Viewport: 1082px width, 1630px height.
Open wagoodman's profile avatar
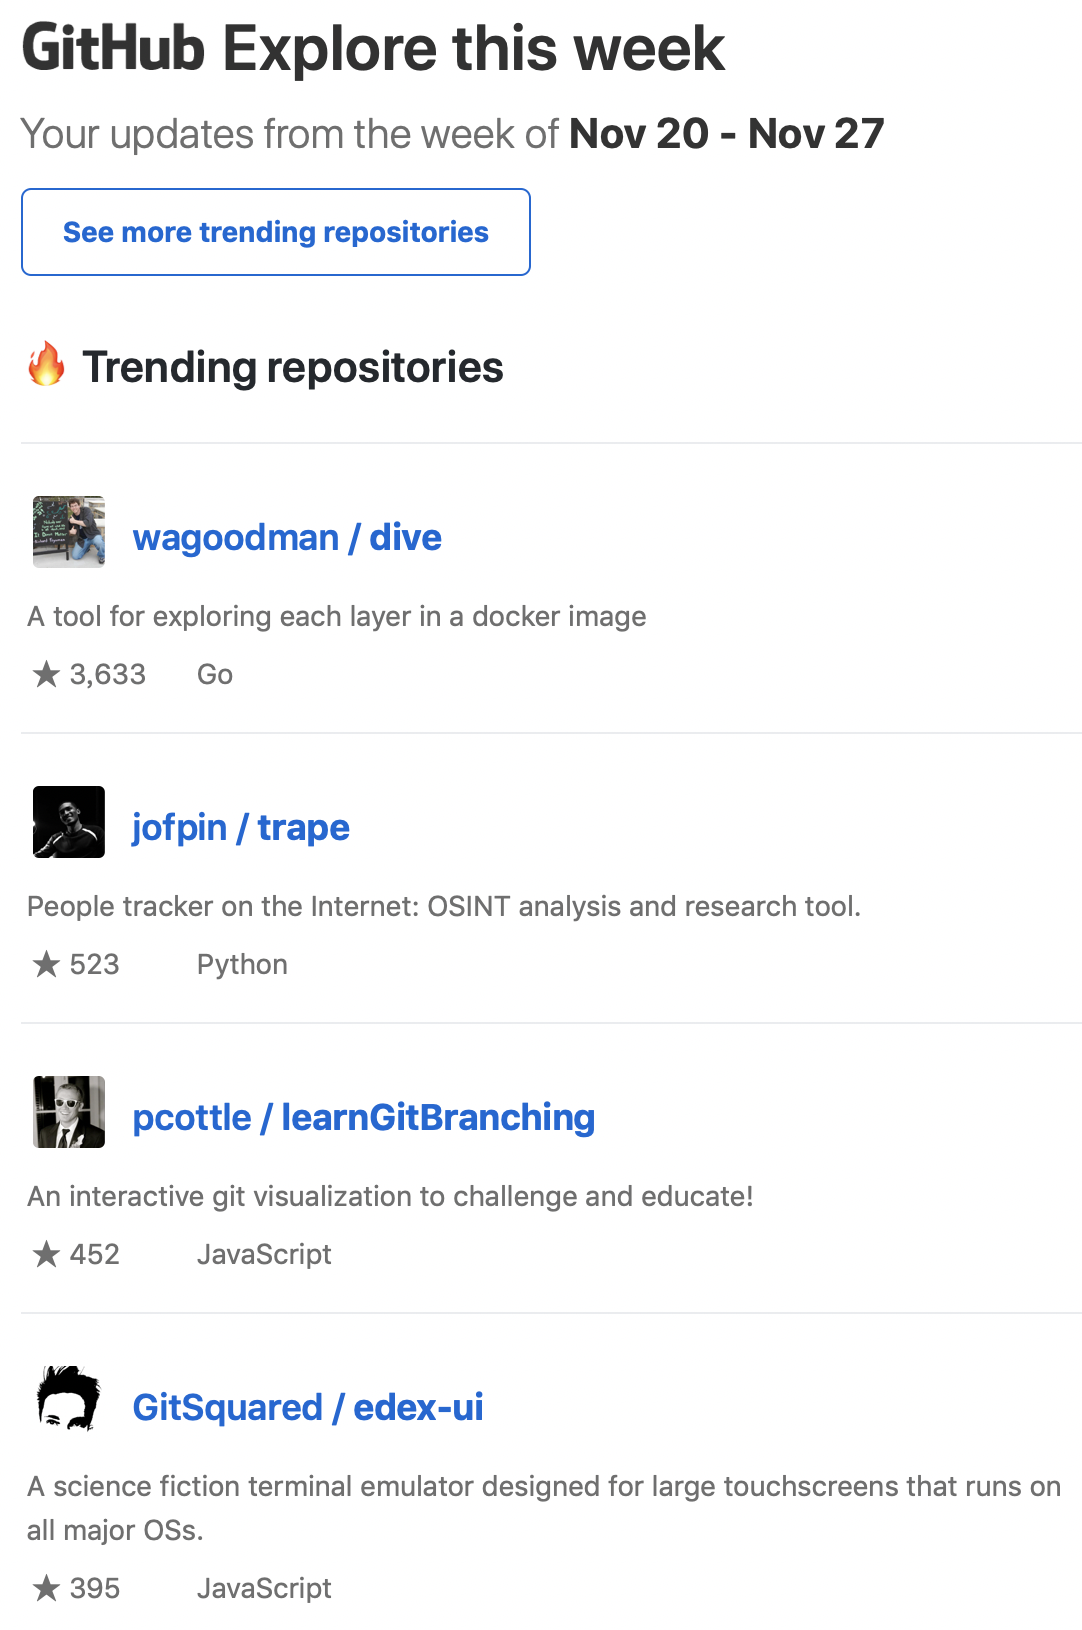pos(69,532)
